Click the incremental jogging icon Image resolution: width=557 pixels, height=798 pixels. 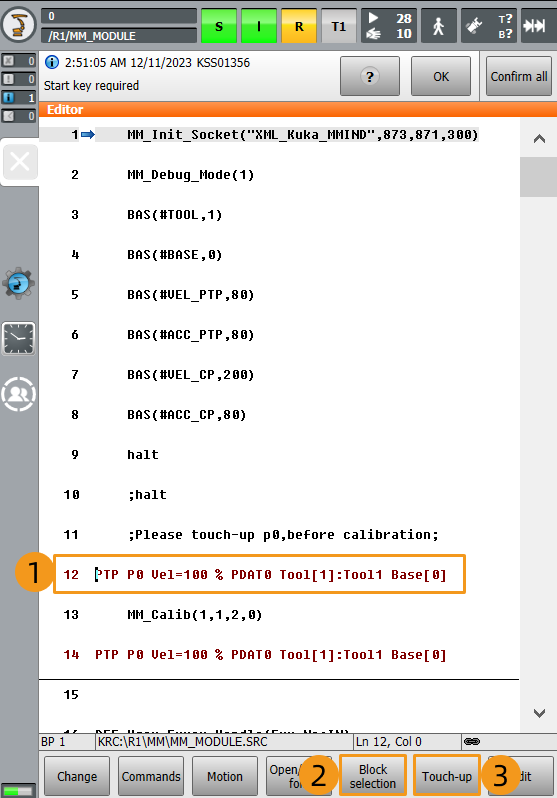click(x=537, y=26)
